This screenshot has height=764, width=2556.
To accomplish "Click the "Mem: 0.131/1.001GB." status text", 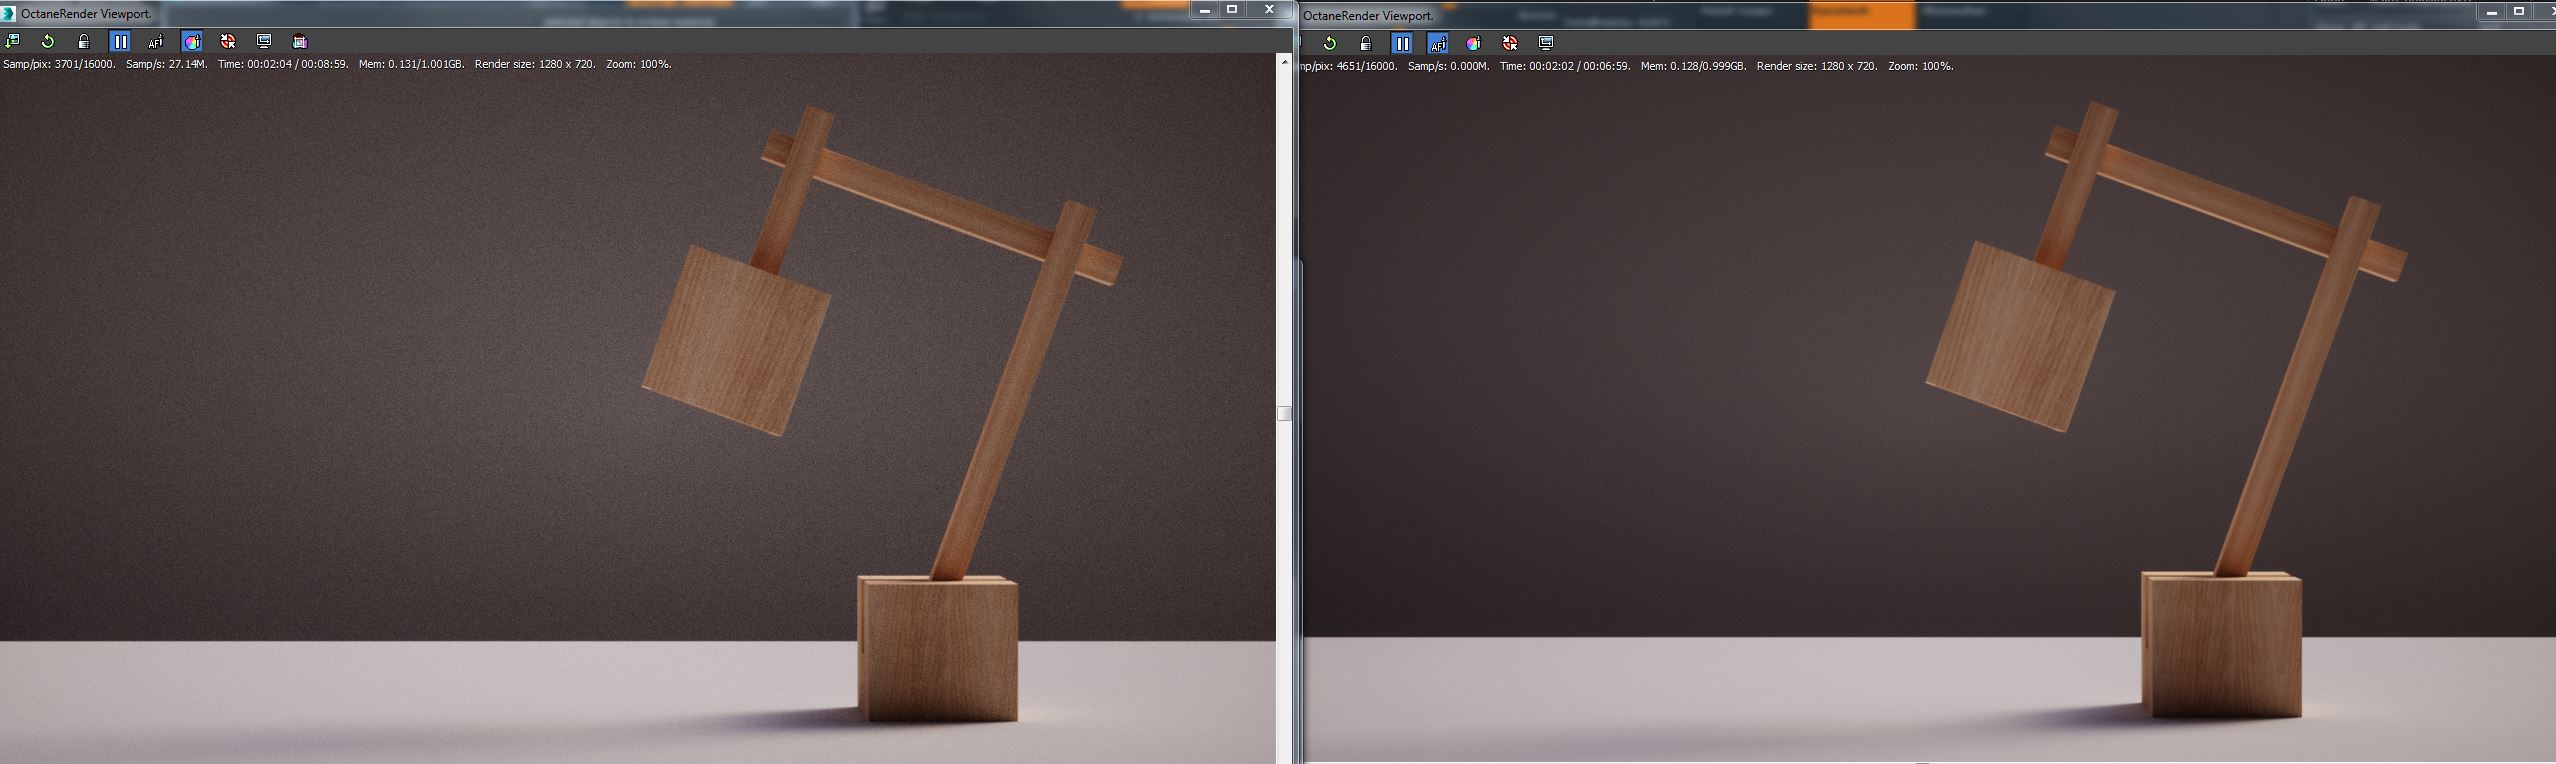I will point(412,64).
